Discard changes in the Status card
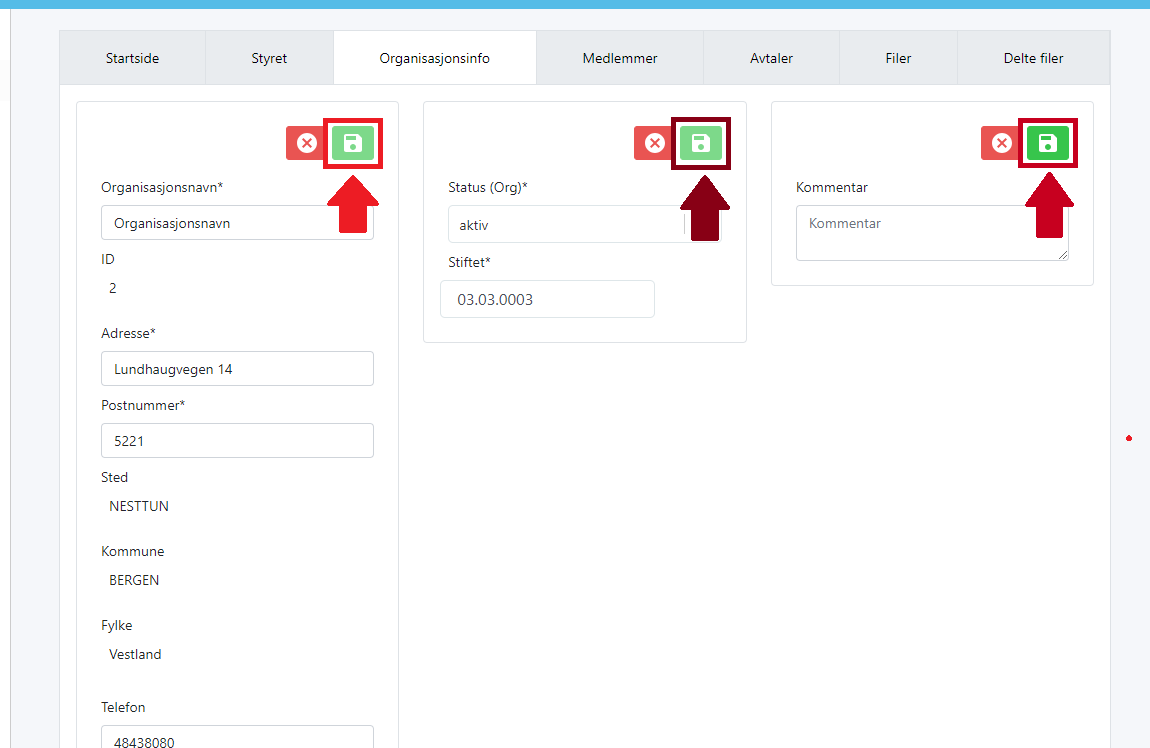This screenshot has height=748, width=1150. (655, 144)
